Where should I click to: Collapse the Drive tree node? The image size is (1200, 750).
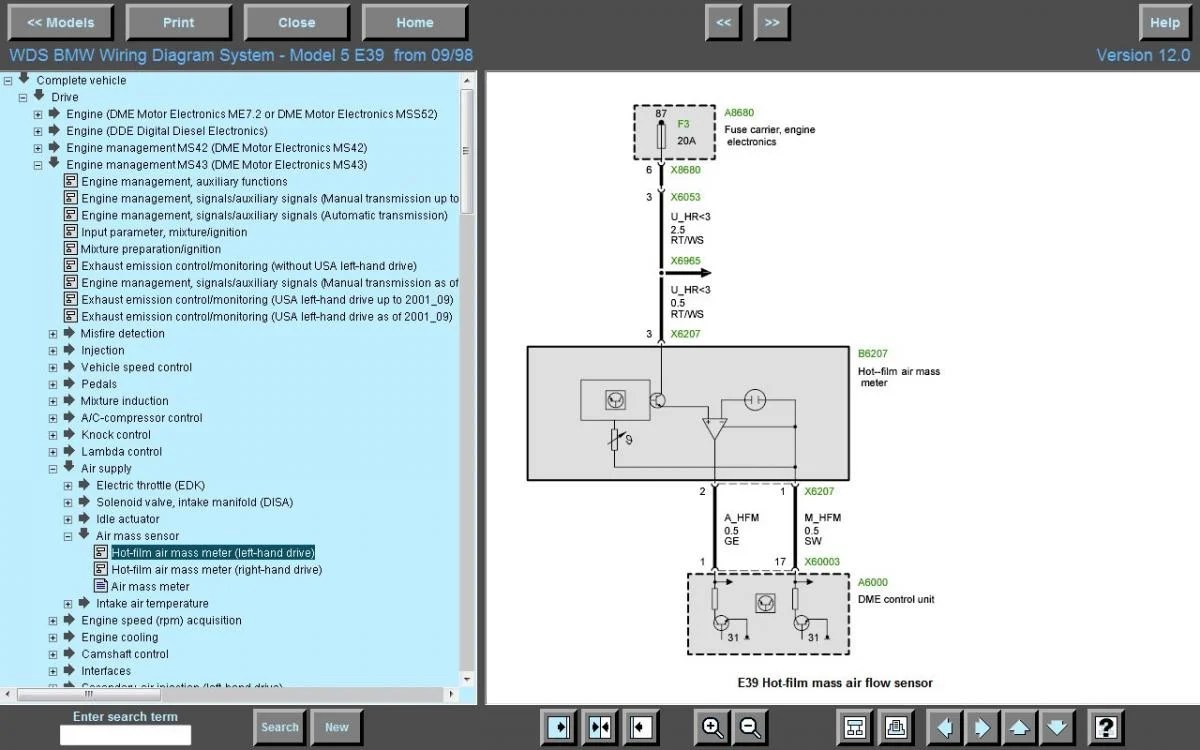(23, 97)
